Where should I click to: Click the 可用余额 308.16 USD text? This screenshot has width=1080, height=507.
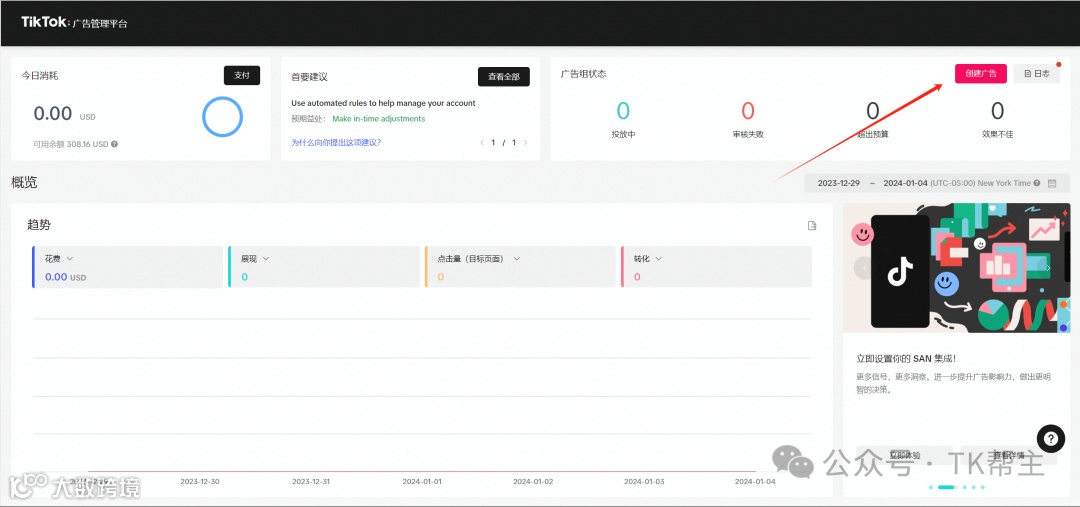coord(71,145)
